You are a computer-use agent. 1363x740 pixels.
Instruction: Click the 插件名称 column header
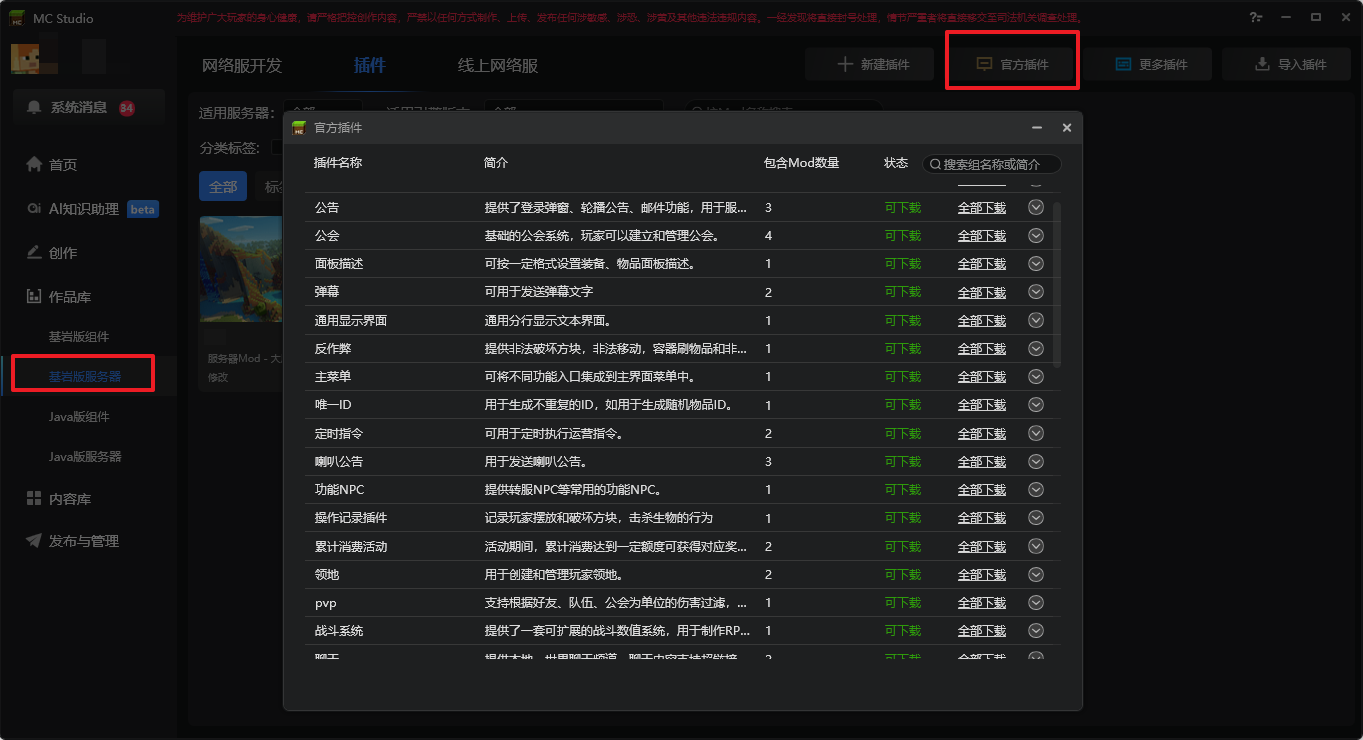point(338,163)
